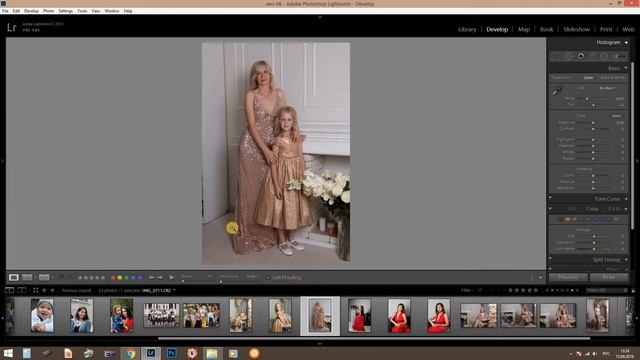Open the Develop menu in menu bar

31,11
